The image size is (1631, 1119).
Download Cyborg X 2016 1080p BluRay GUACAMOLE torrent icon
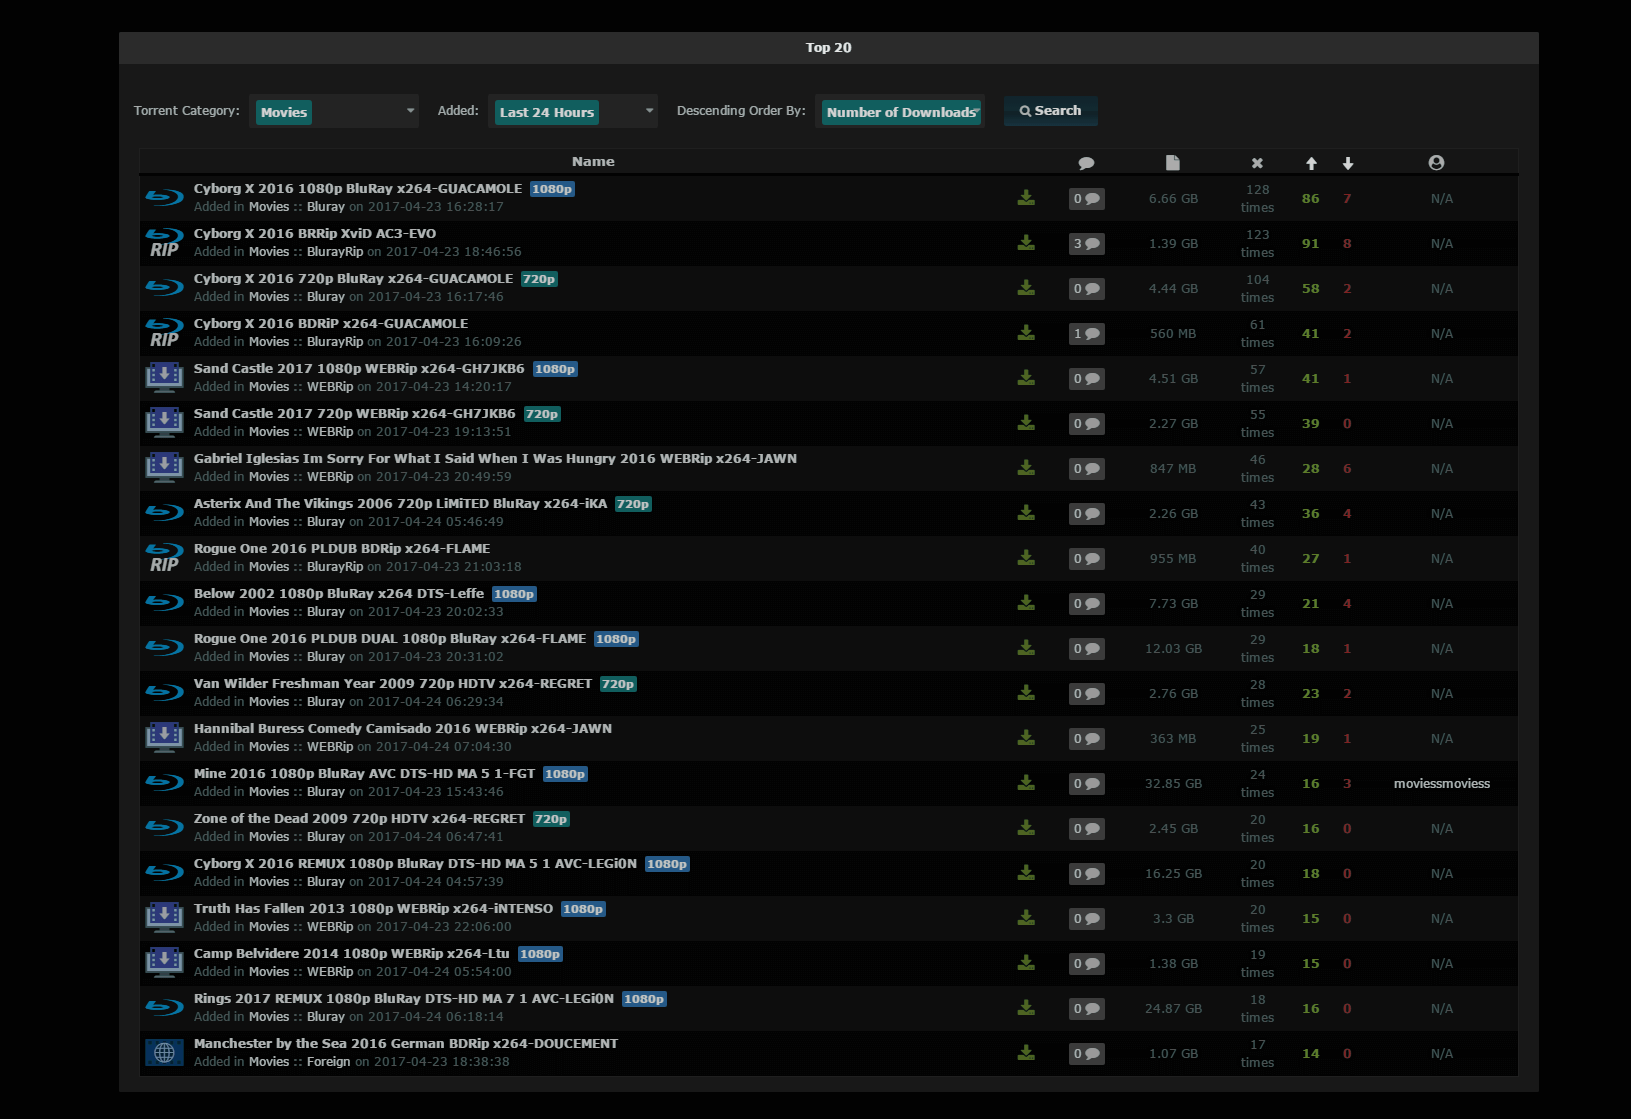1026,198
